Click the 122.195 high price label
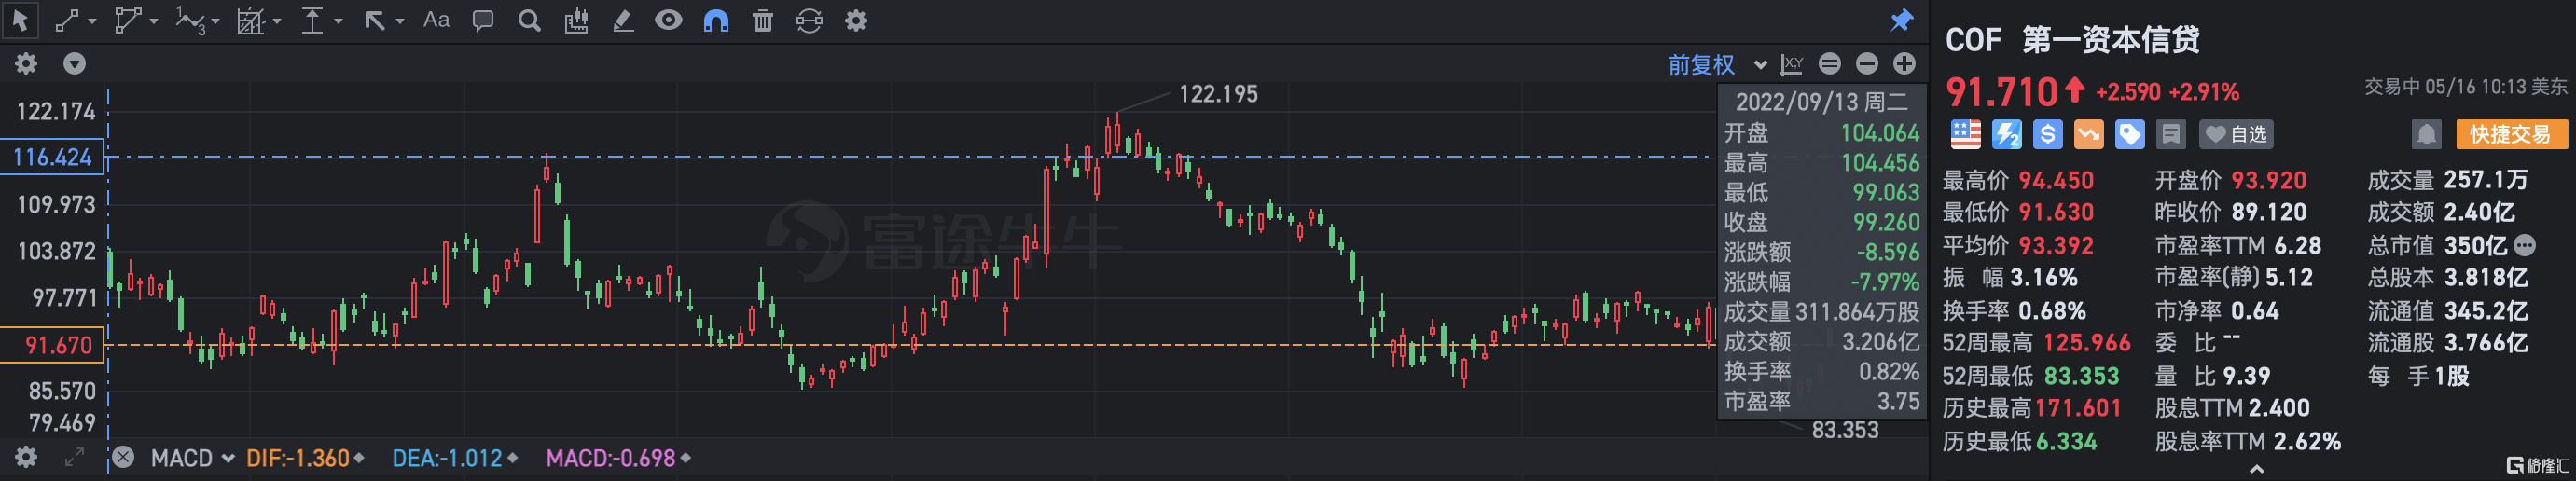2576x481 pixels. [1218, 94]
